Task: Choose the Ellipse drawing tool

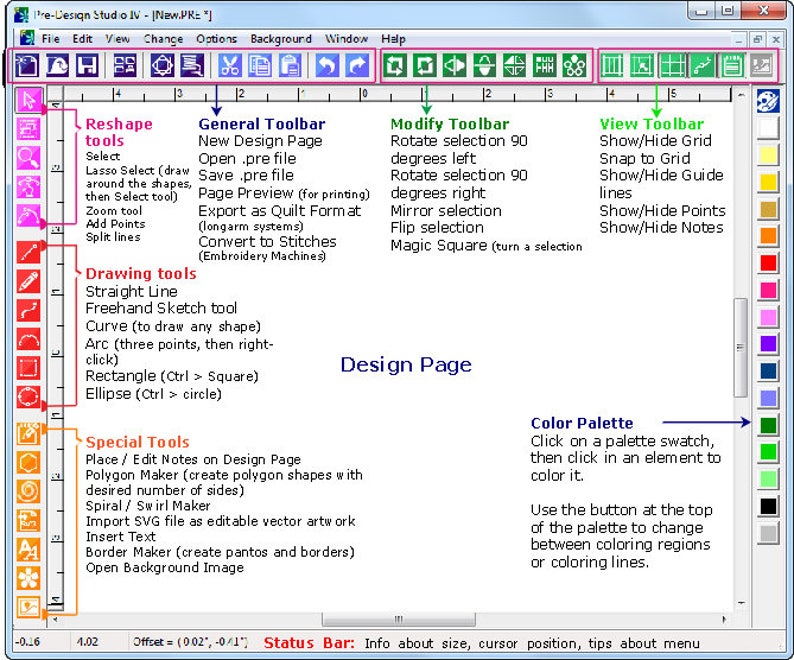Action: pos(28,397)
